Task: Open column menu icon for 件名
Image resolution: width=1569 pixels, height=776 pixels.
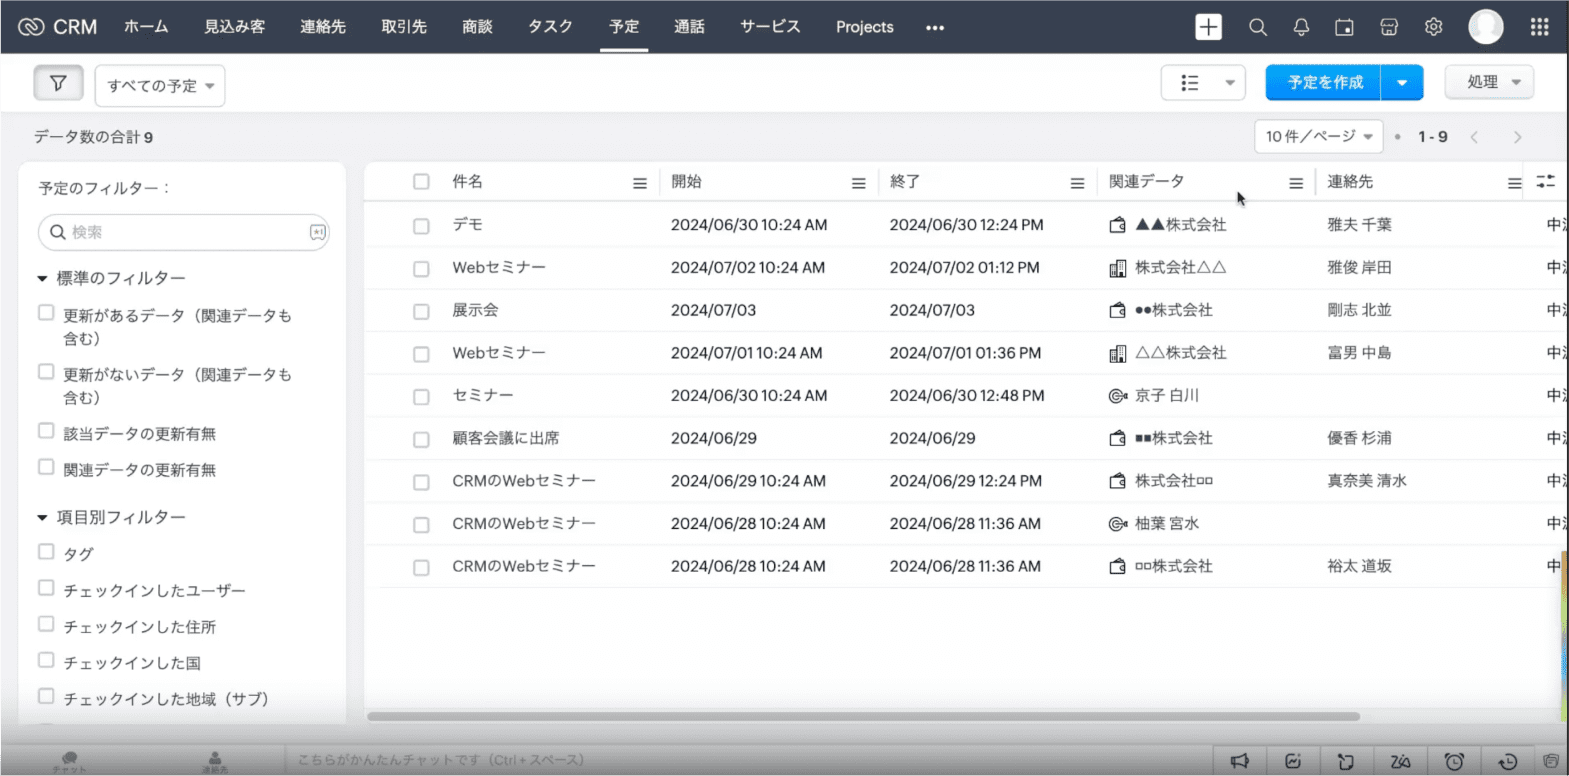Action: click(x=640, y=183)
